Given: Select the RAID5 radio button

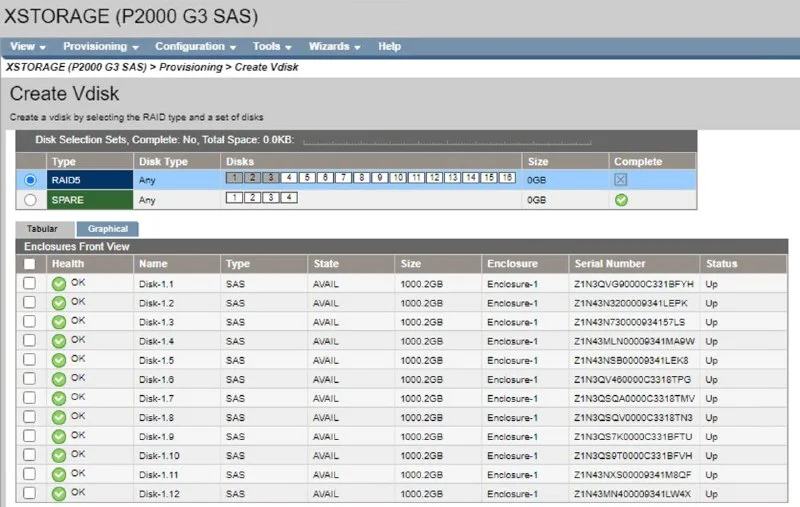Looking at the screenshot, I should click(30, 180).
